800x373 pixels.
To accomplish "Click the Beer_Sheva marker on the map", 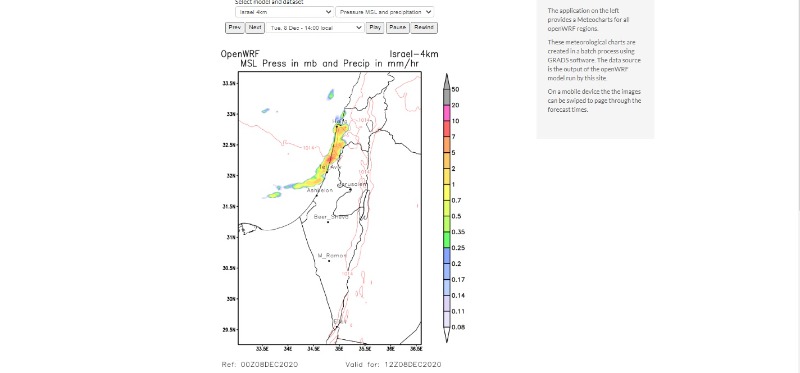I will (328, 221).
